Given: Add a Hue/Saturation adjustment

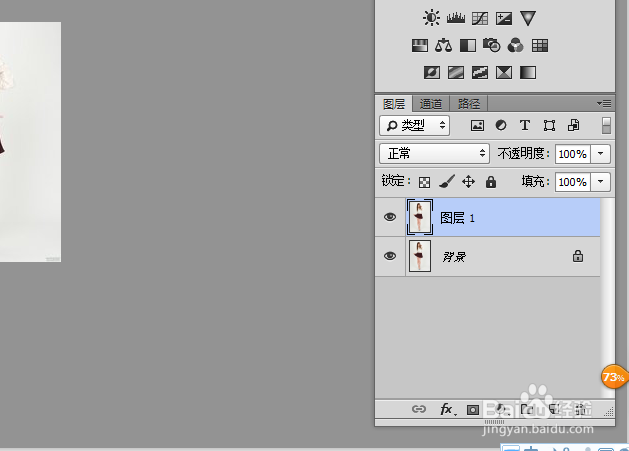Looking at the screenshot, I should pyautogui.click(x=420, y=46).
